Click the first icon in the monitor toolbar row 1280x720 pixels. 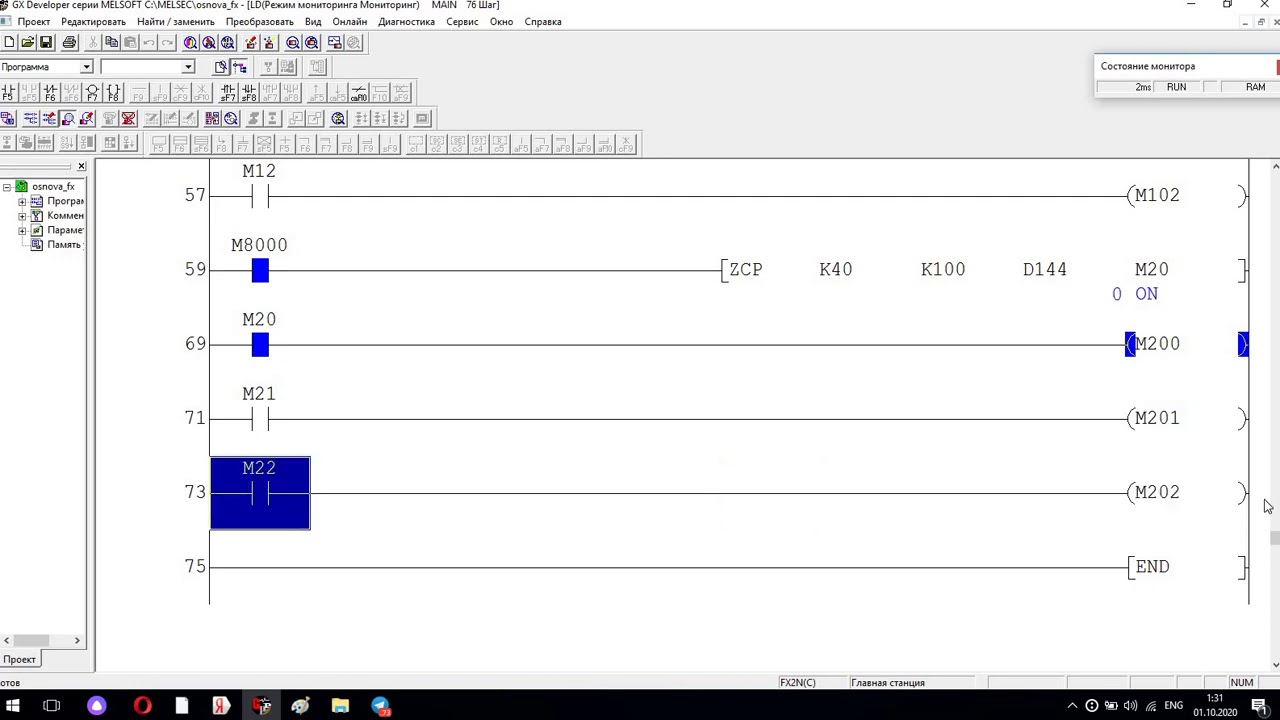tap(8, 118)
